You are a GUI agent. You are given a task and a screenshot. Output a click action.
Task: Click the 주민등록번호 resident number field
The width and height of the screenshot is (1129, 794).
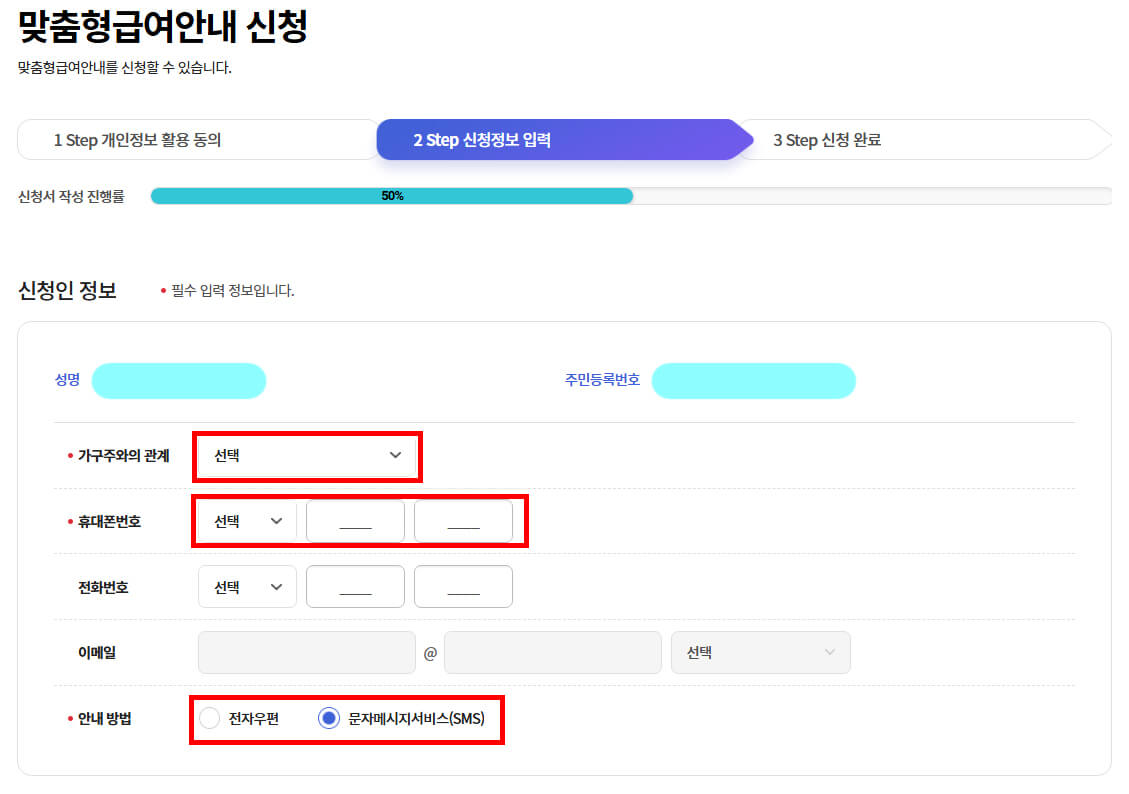click(754, 381)
